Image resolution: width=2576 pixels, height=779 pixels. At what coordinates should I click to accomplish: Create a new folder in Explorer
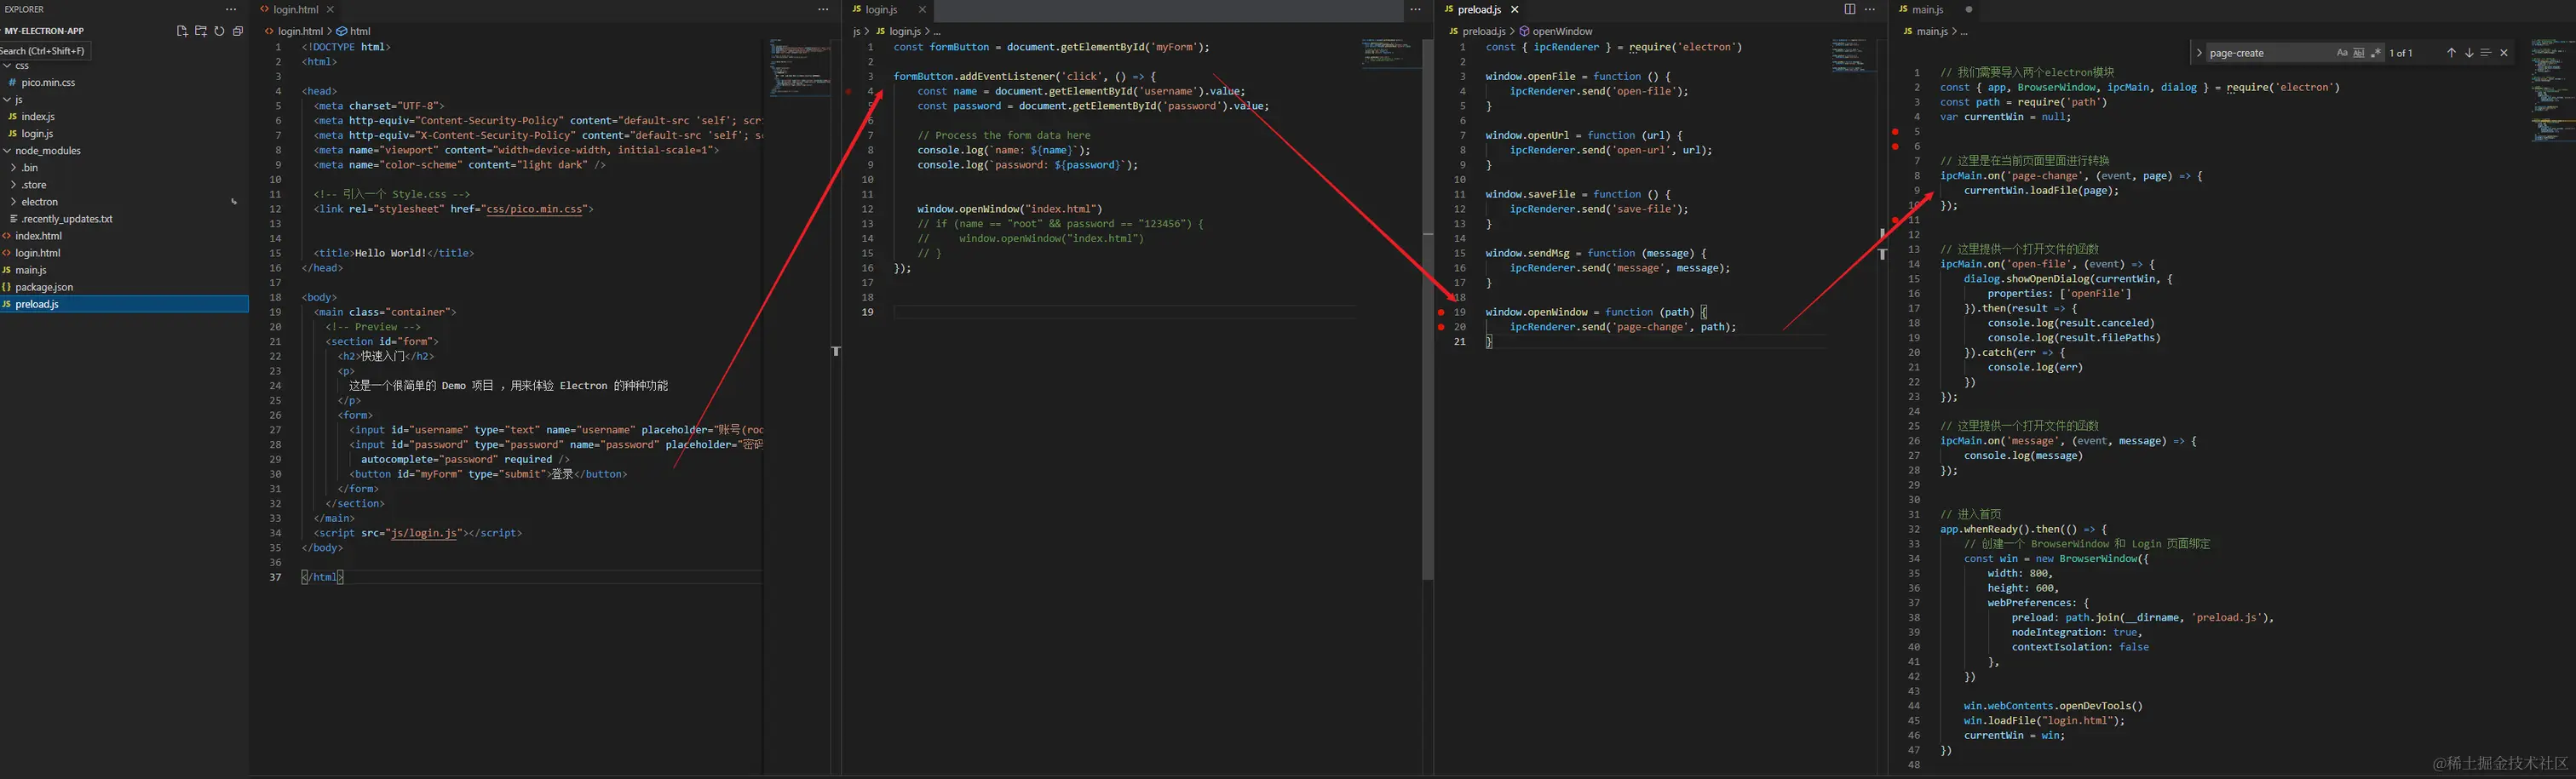pyautogui.click(x=200, y=31)
